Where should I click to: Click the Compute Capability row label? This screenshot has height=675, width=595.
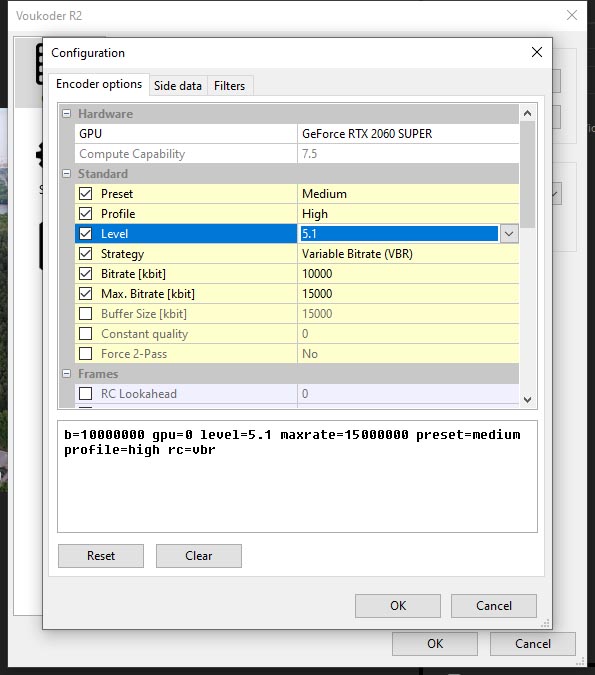(x=132, y=154)
